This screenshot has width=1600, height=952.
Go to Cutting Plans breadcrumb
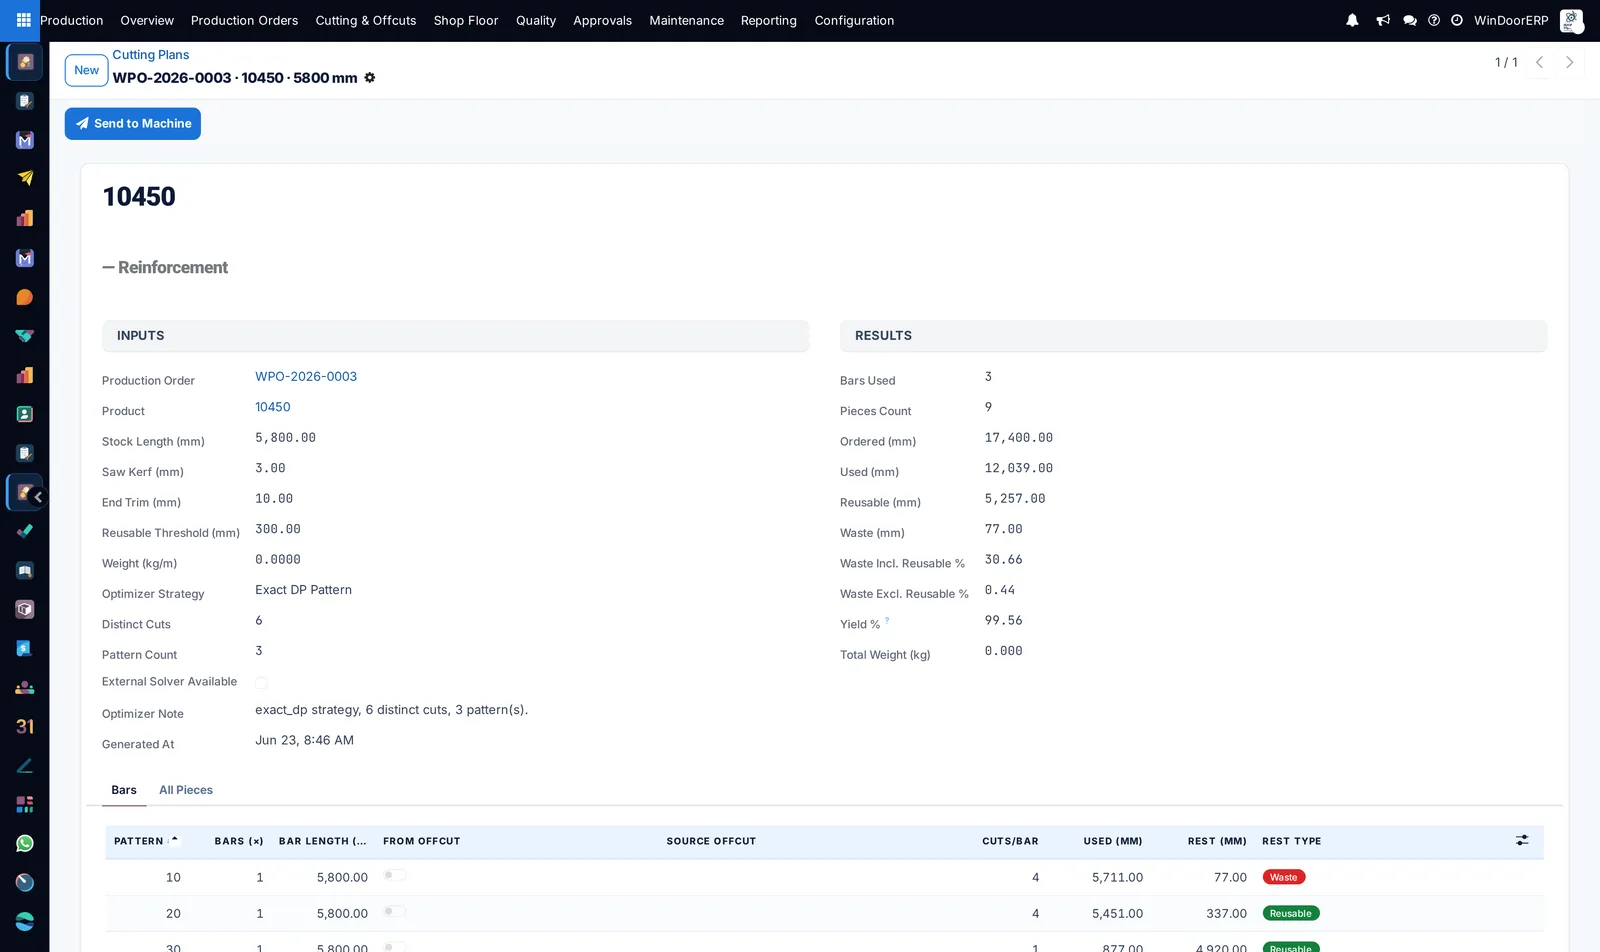tap(151, 55)
